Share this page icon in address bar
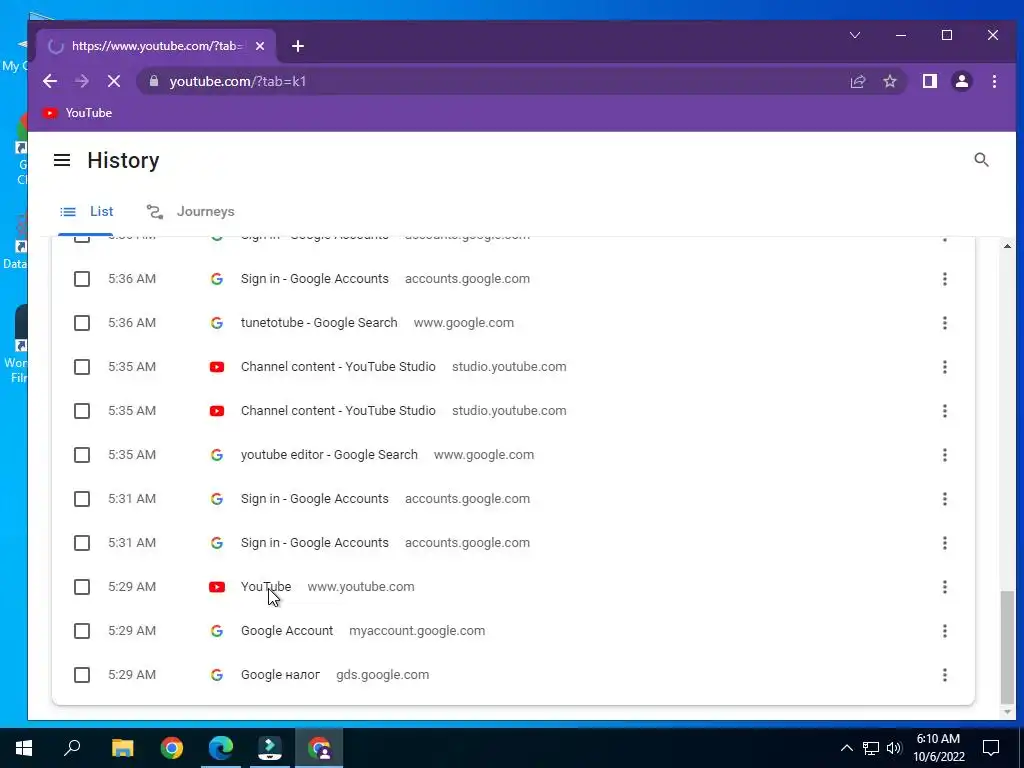The height and width of the screenshot is (768, 1024). point(857,81)
